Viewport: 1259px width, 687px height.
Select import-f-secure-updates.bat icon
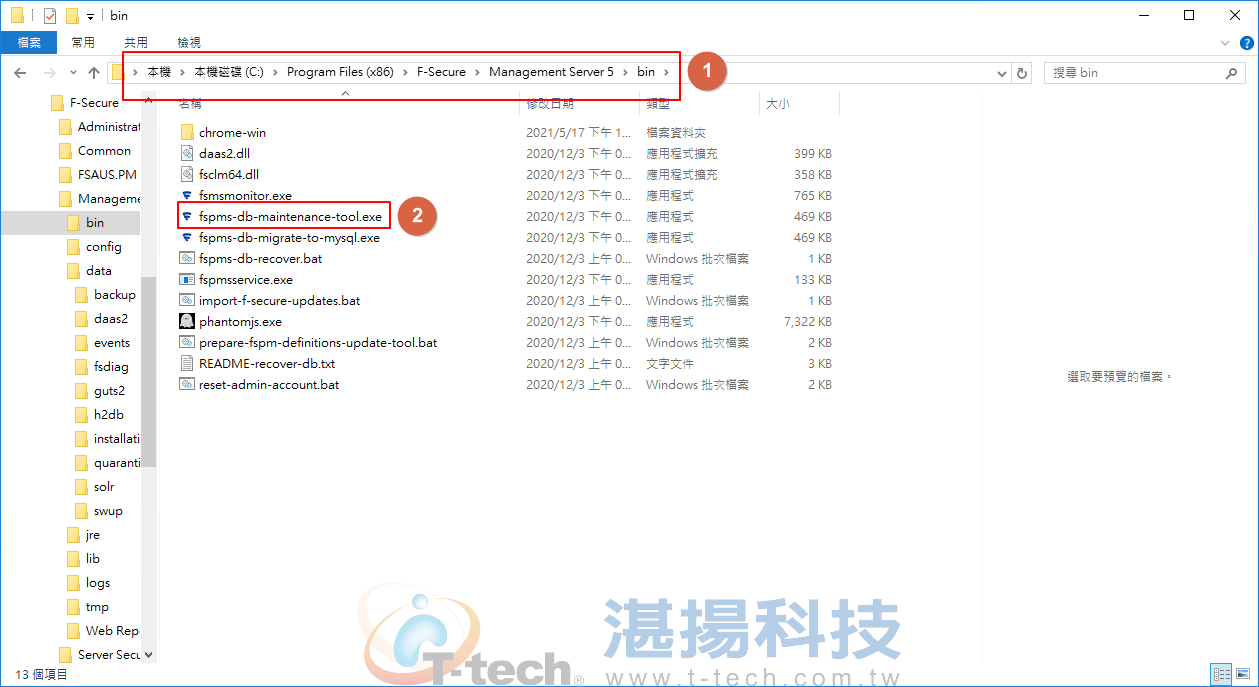pyautogui.click(x=187, y=300)
